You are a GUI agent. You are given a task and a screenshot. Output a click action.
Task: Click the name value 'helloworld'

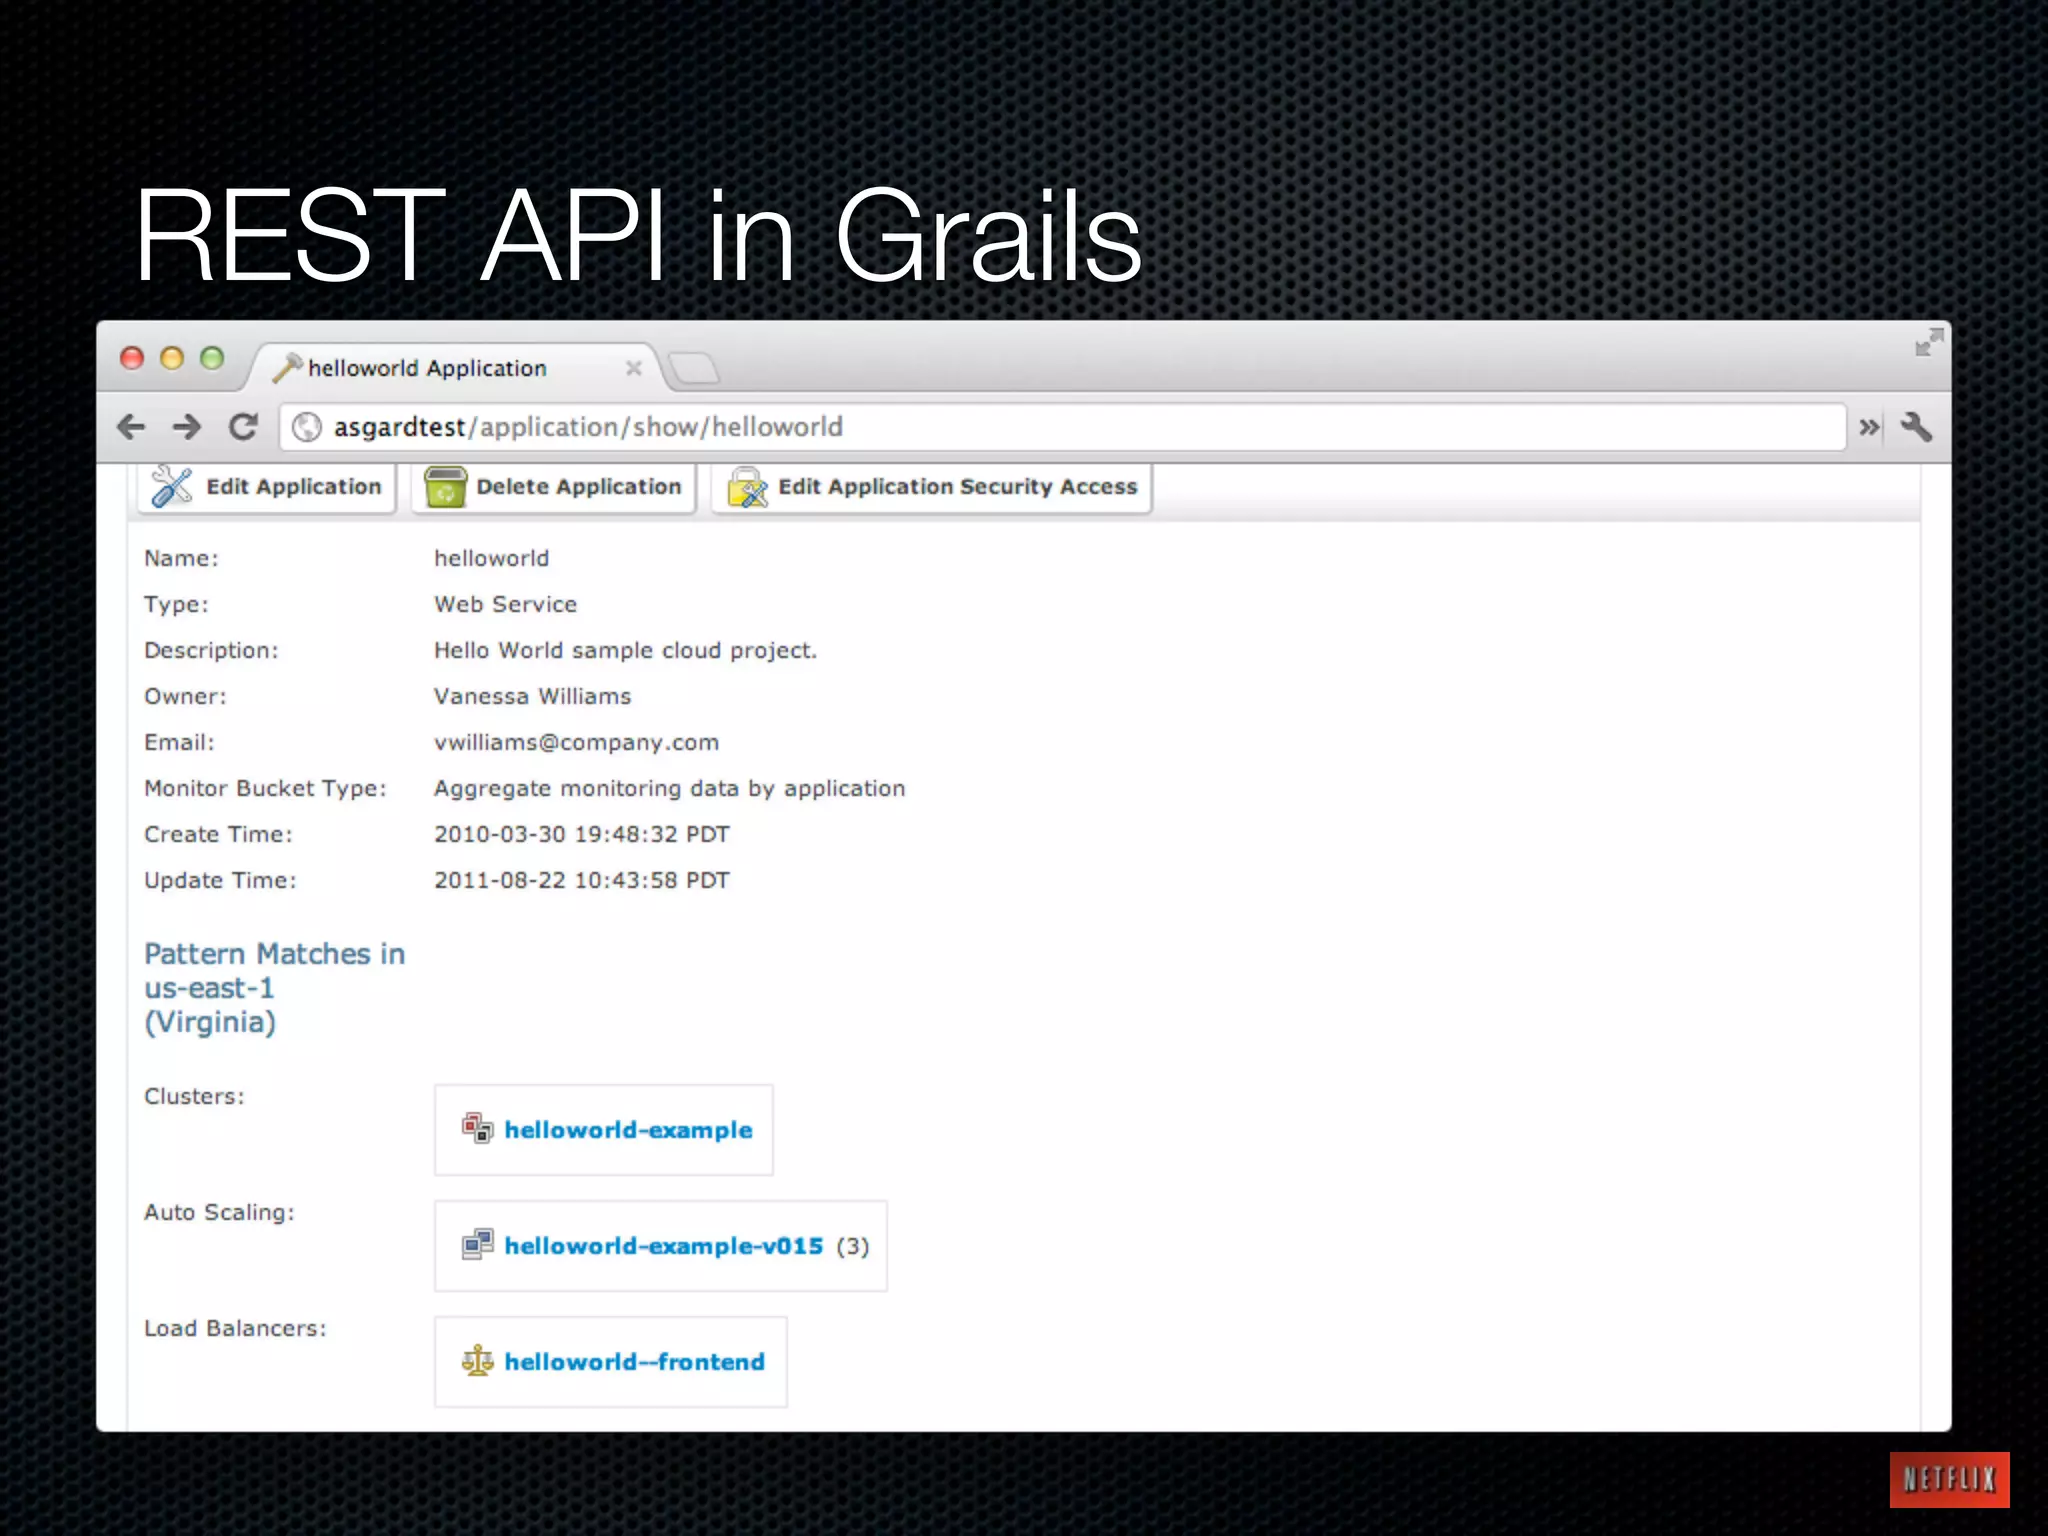tap(491, 558)
